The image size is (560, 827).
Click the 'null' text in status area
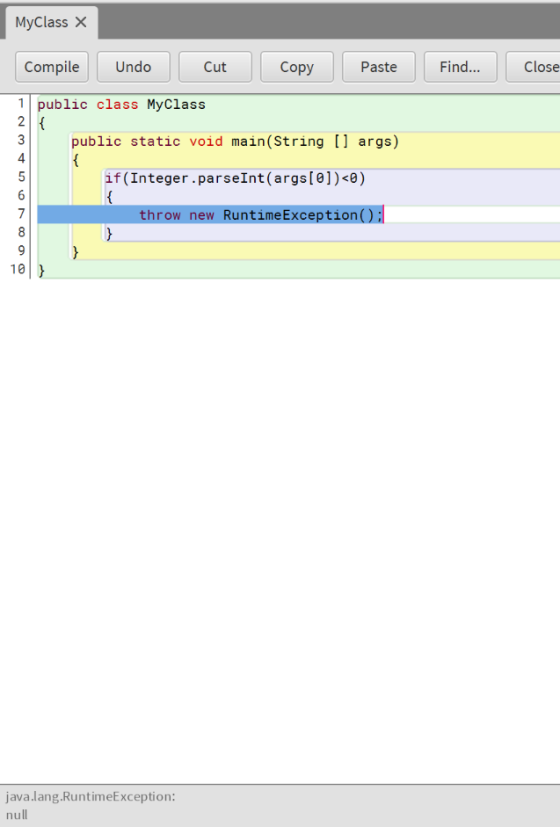tap(17, 815)
